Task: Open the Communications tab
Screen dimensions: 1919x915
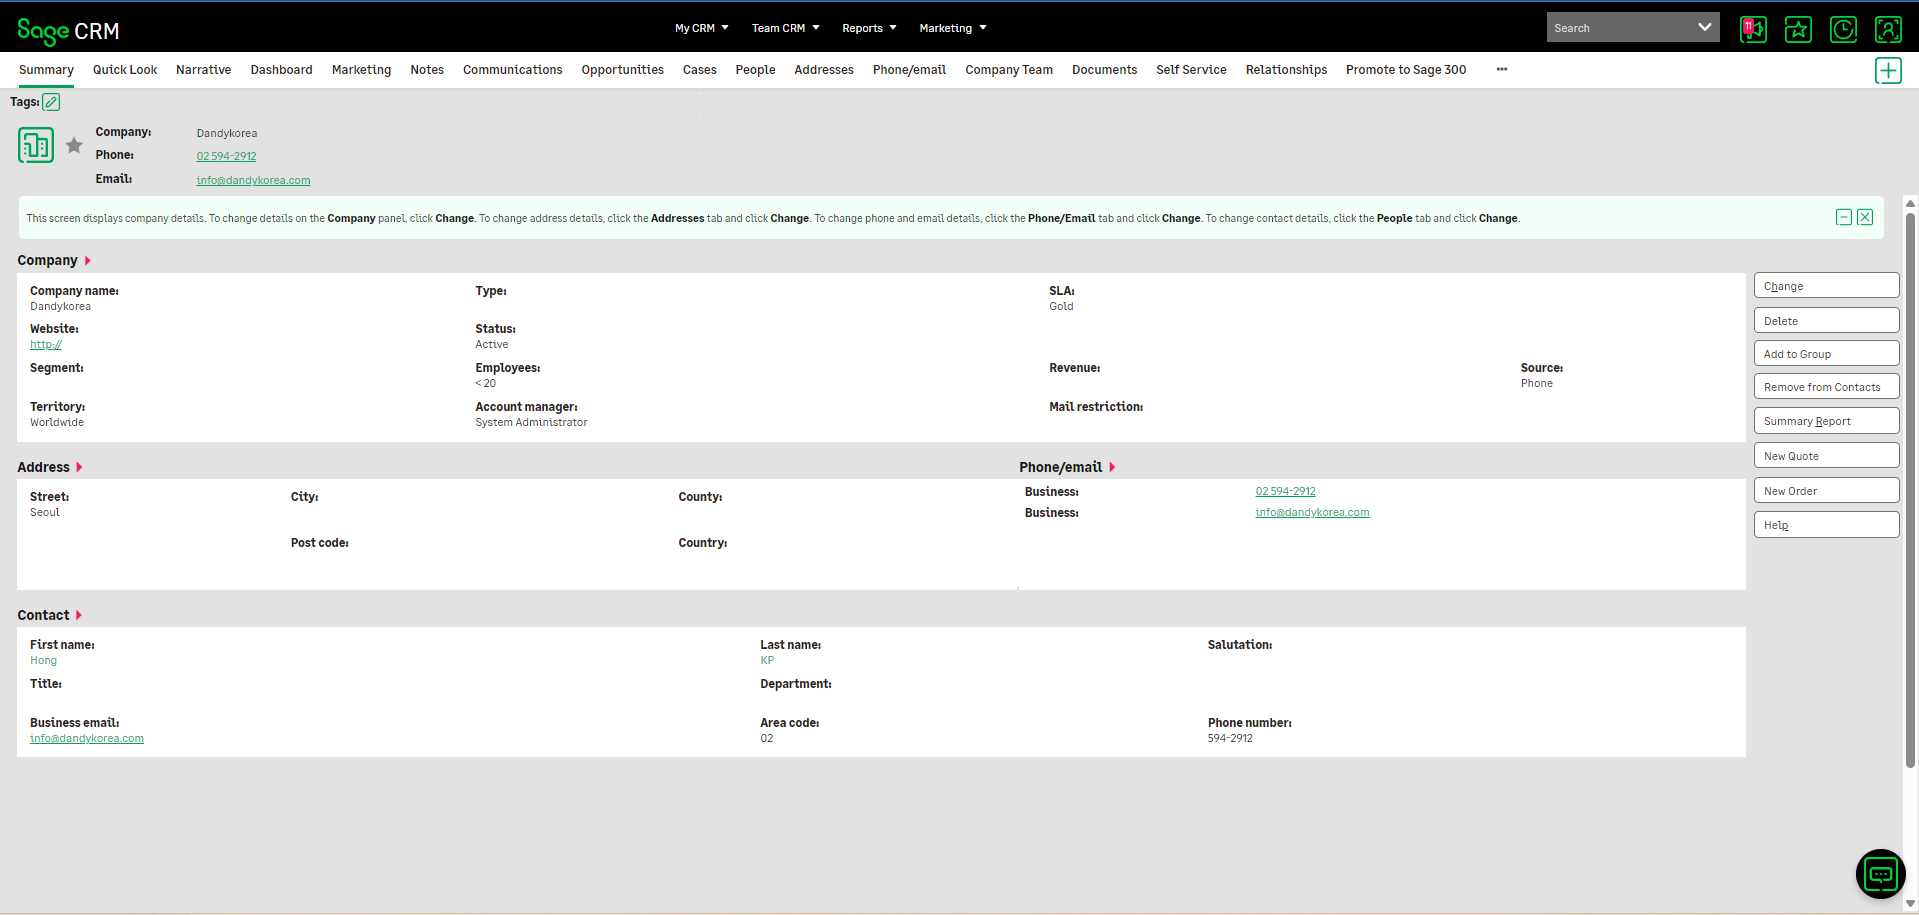Action: coord(512,70)
